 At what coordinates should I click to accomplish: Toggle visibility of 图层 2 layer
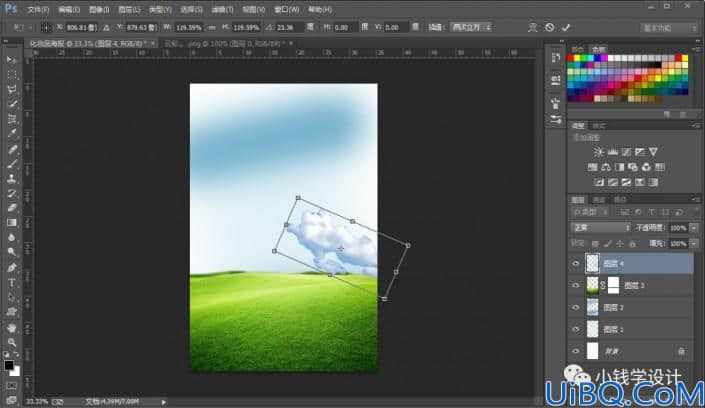coord(576,308)
